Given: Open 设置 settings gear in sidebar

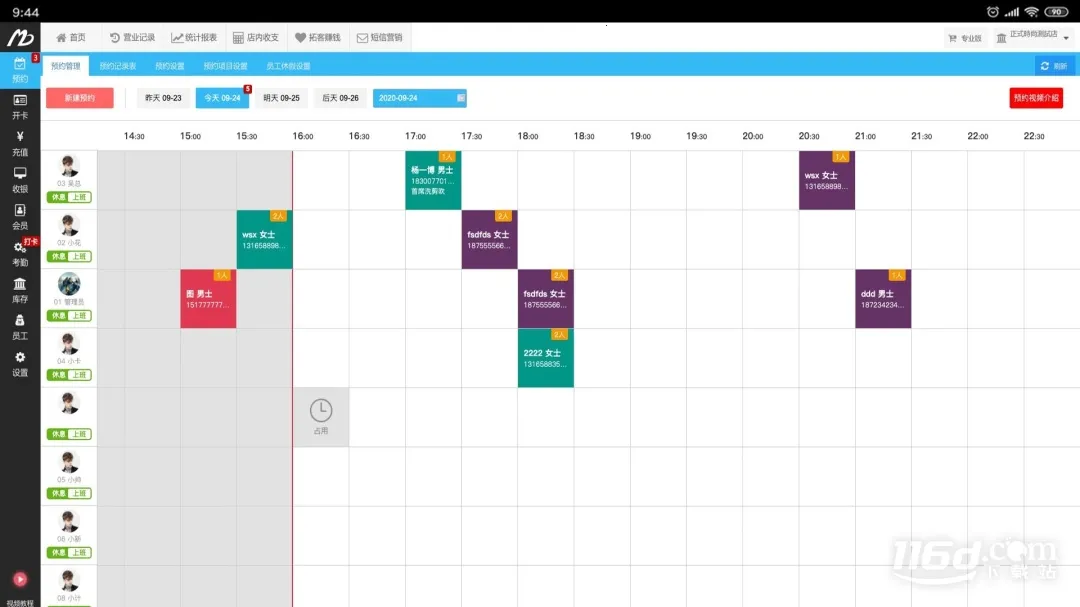Looking at the screenshot, I should 20,363.
